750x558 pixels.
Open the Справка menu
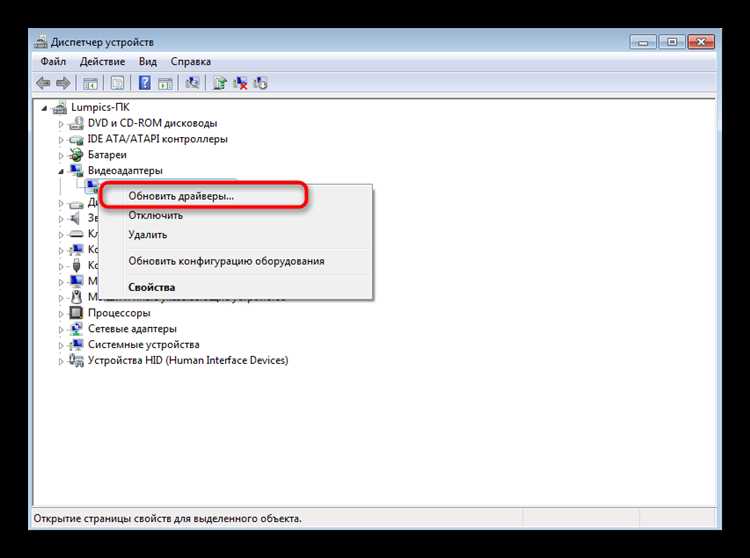(191, 62)
